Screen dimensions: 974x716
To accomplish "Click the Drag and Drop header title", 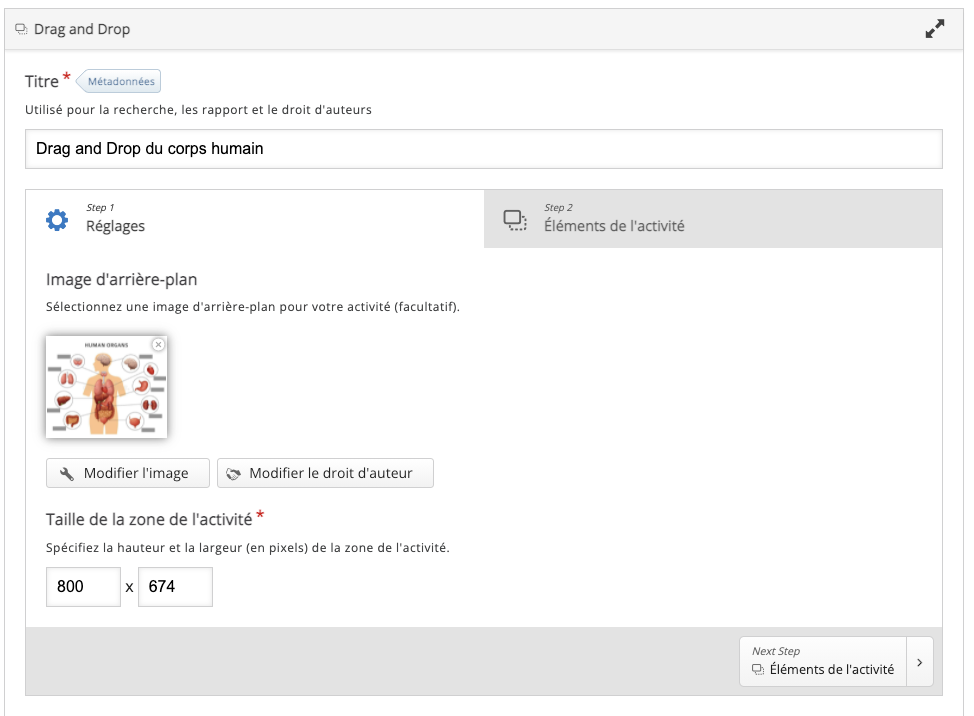I will 82,30.
